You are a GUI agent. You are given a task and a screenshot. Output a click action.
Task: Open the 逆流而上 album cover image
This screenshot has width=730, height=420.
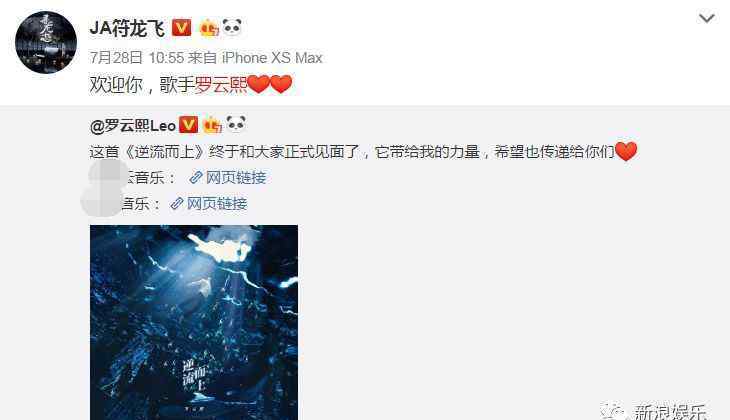[194, 322]
